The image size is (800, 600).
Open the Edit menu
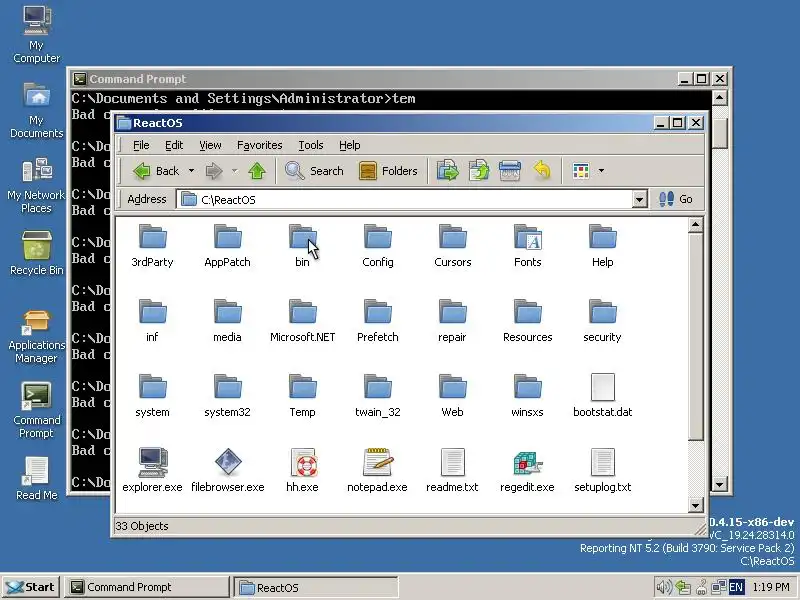(173, 145)
